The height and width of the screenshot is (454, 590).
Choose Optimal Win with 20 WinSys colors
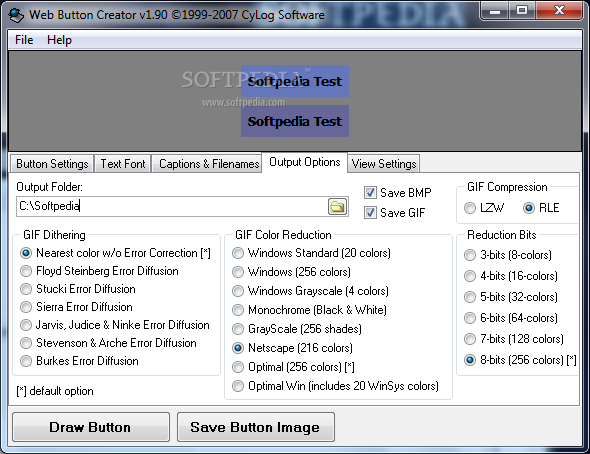point(335,386)
